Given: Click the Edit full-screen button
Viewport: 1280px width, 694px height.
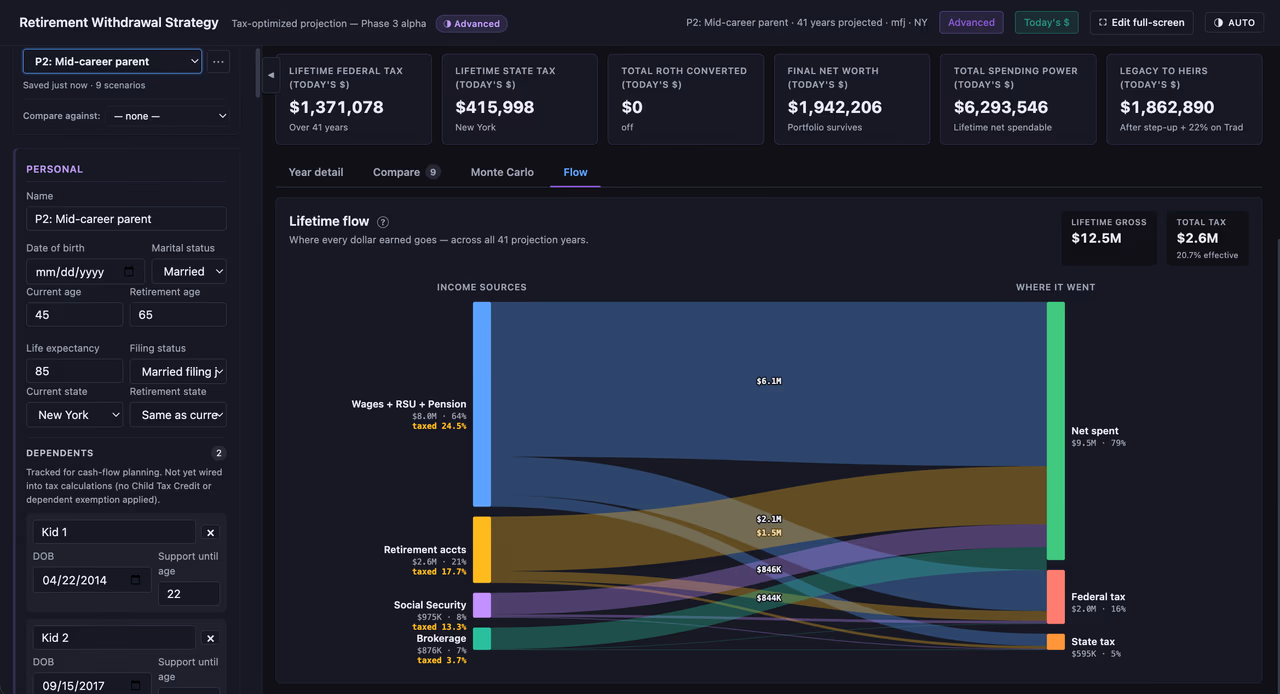Looking at the screenshot, I should (x=1141, y=22).
